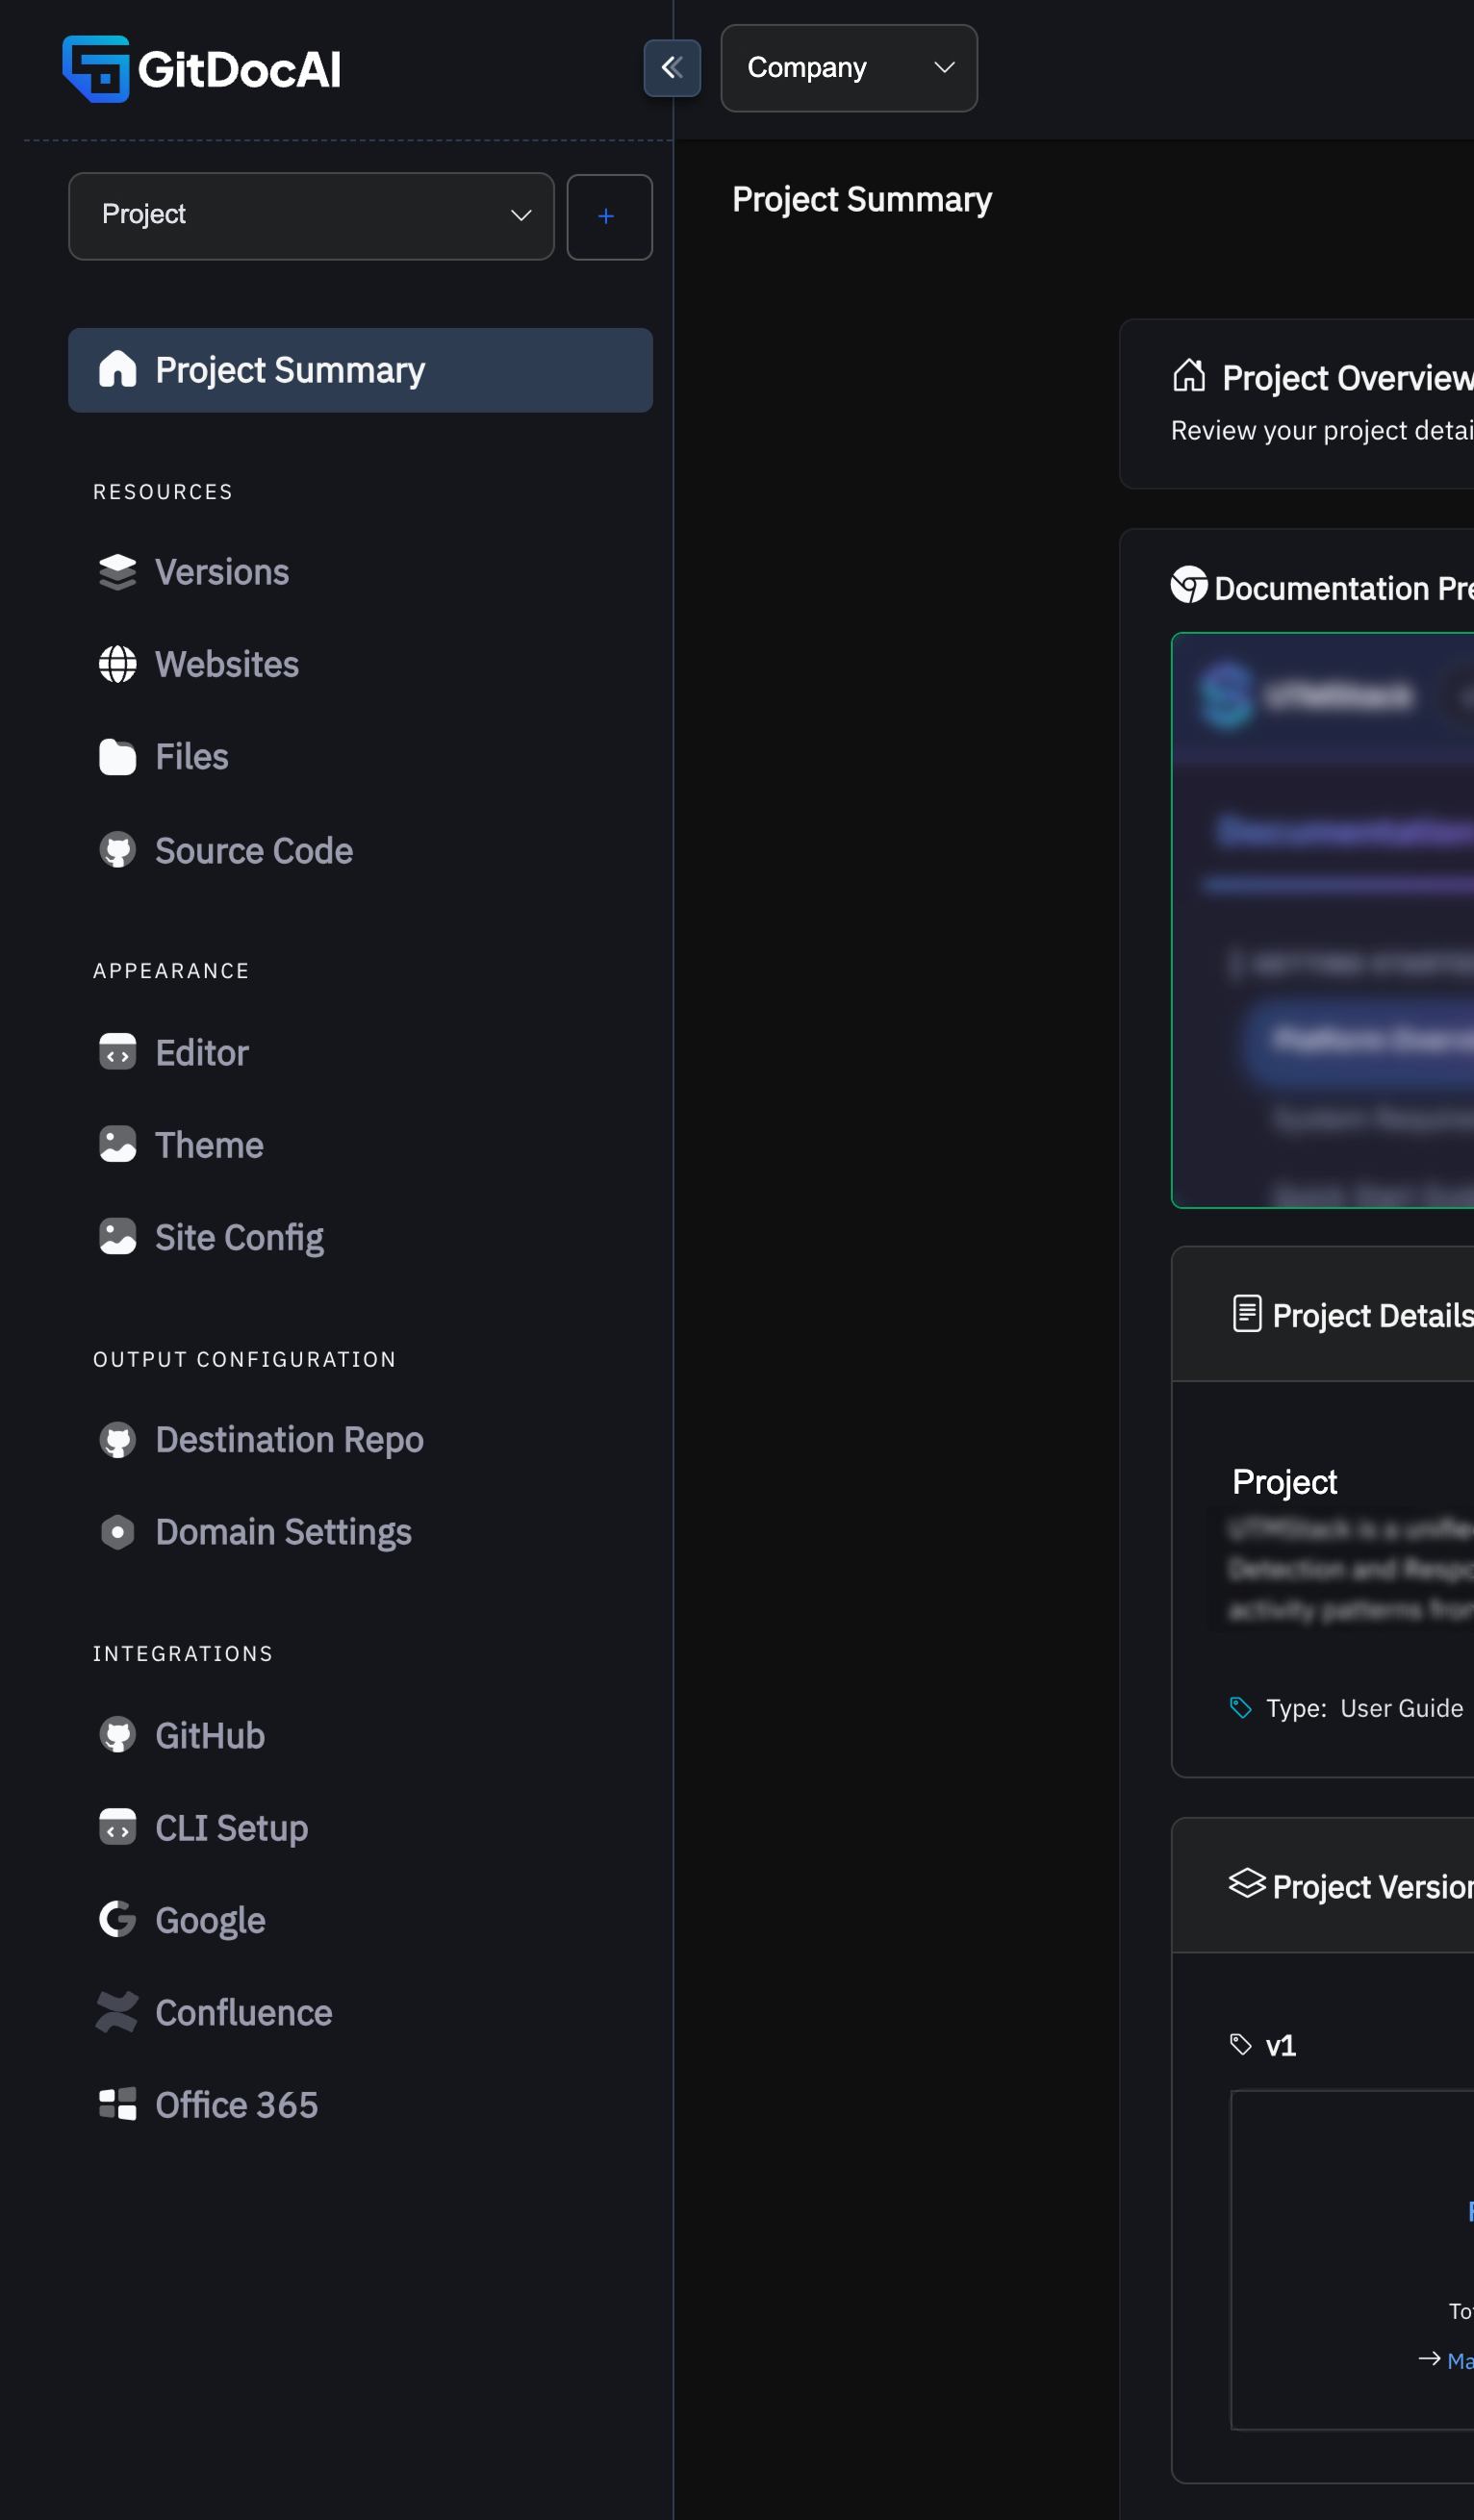Open Domain Settings page

[x=283, y=1531]
